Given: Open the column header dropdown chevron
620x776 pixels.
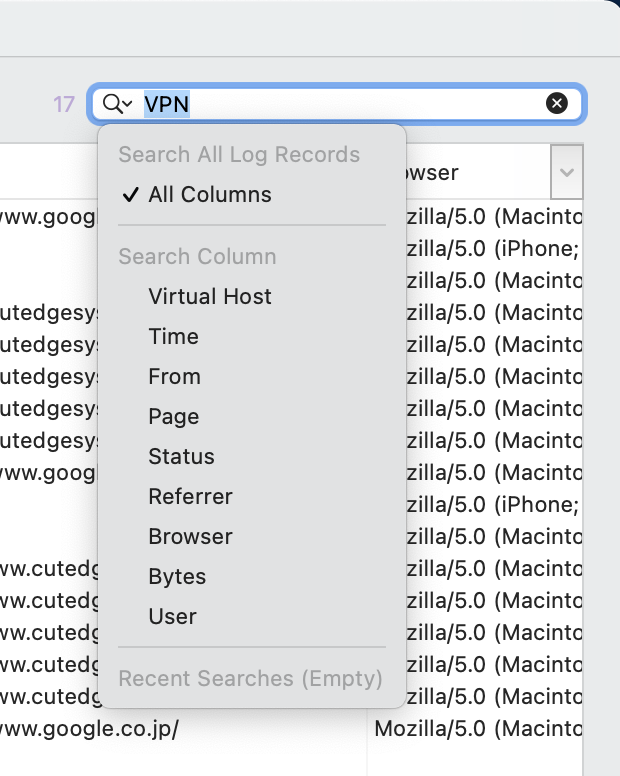Looking at the screenshot, I should click(567, 173).
